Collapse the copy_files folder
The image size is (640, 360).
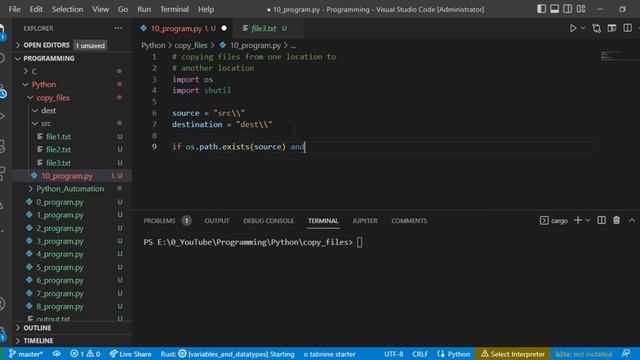[x=53, y=98]
